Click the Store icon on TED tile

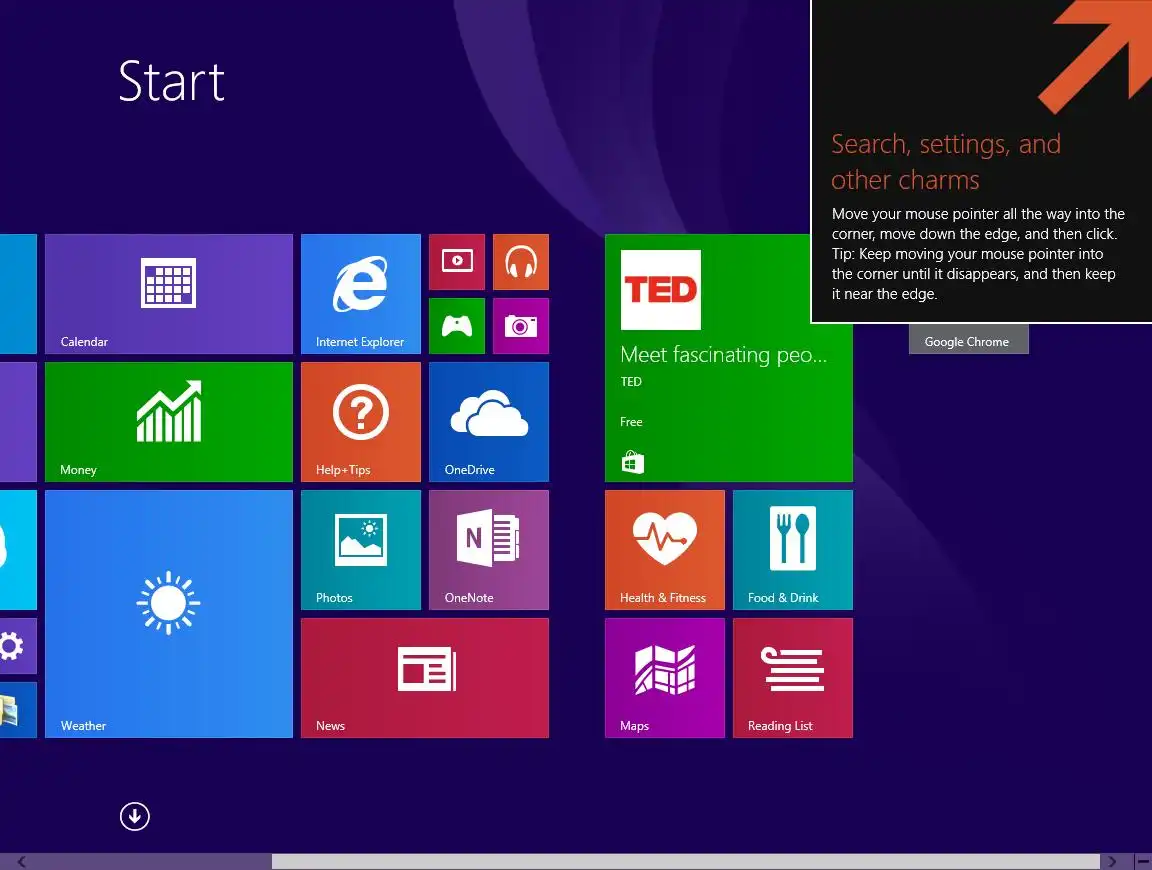click(x=633, y=462)
